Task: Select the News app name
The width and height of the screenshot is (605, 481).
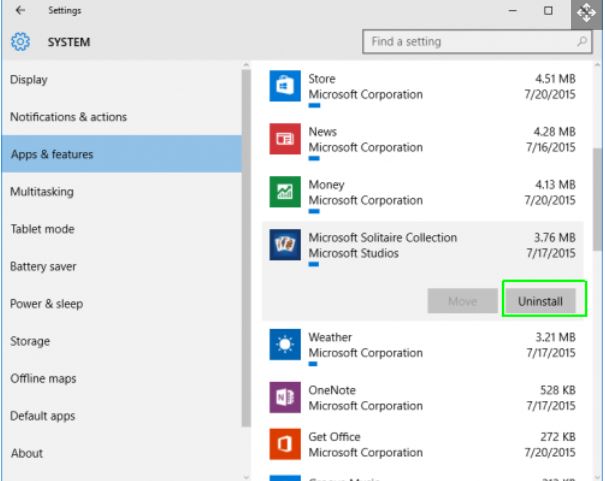Action: [323, 132]
